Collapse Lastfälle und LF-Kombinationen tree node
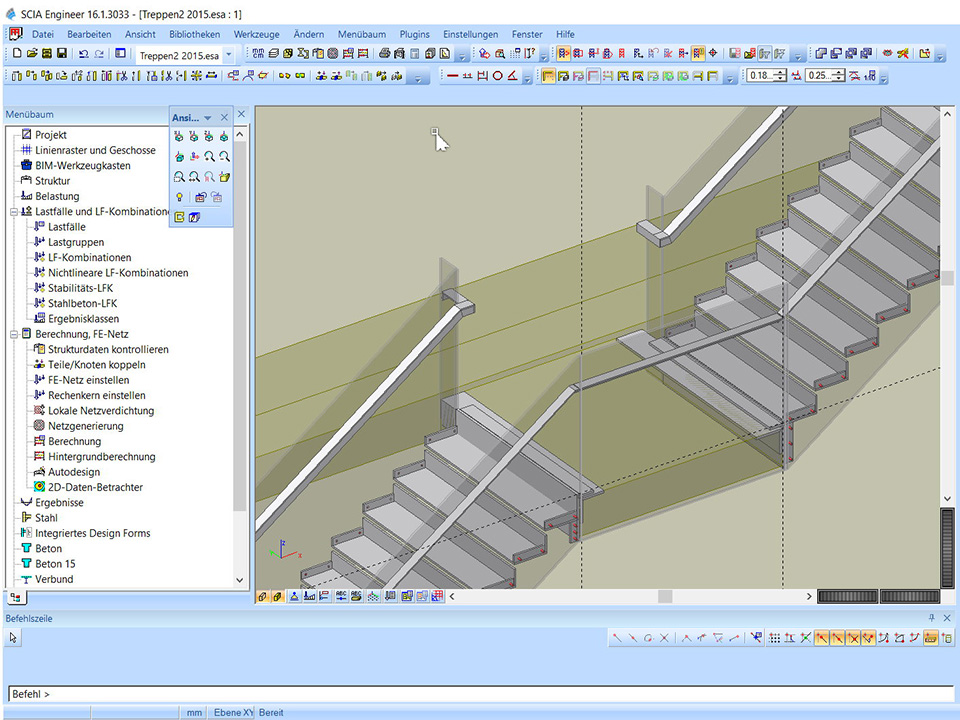The height and width of the screenshot is (720, 960). click(14, 212)
